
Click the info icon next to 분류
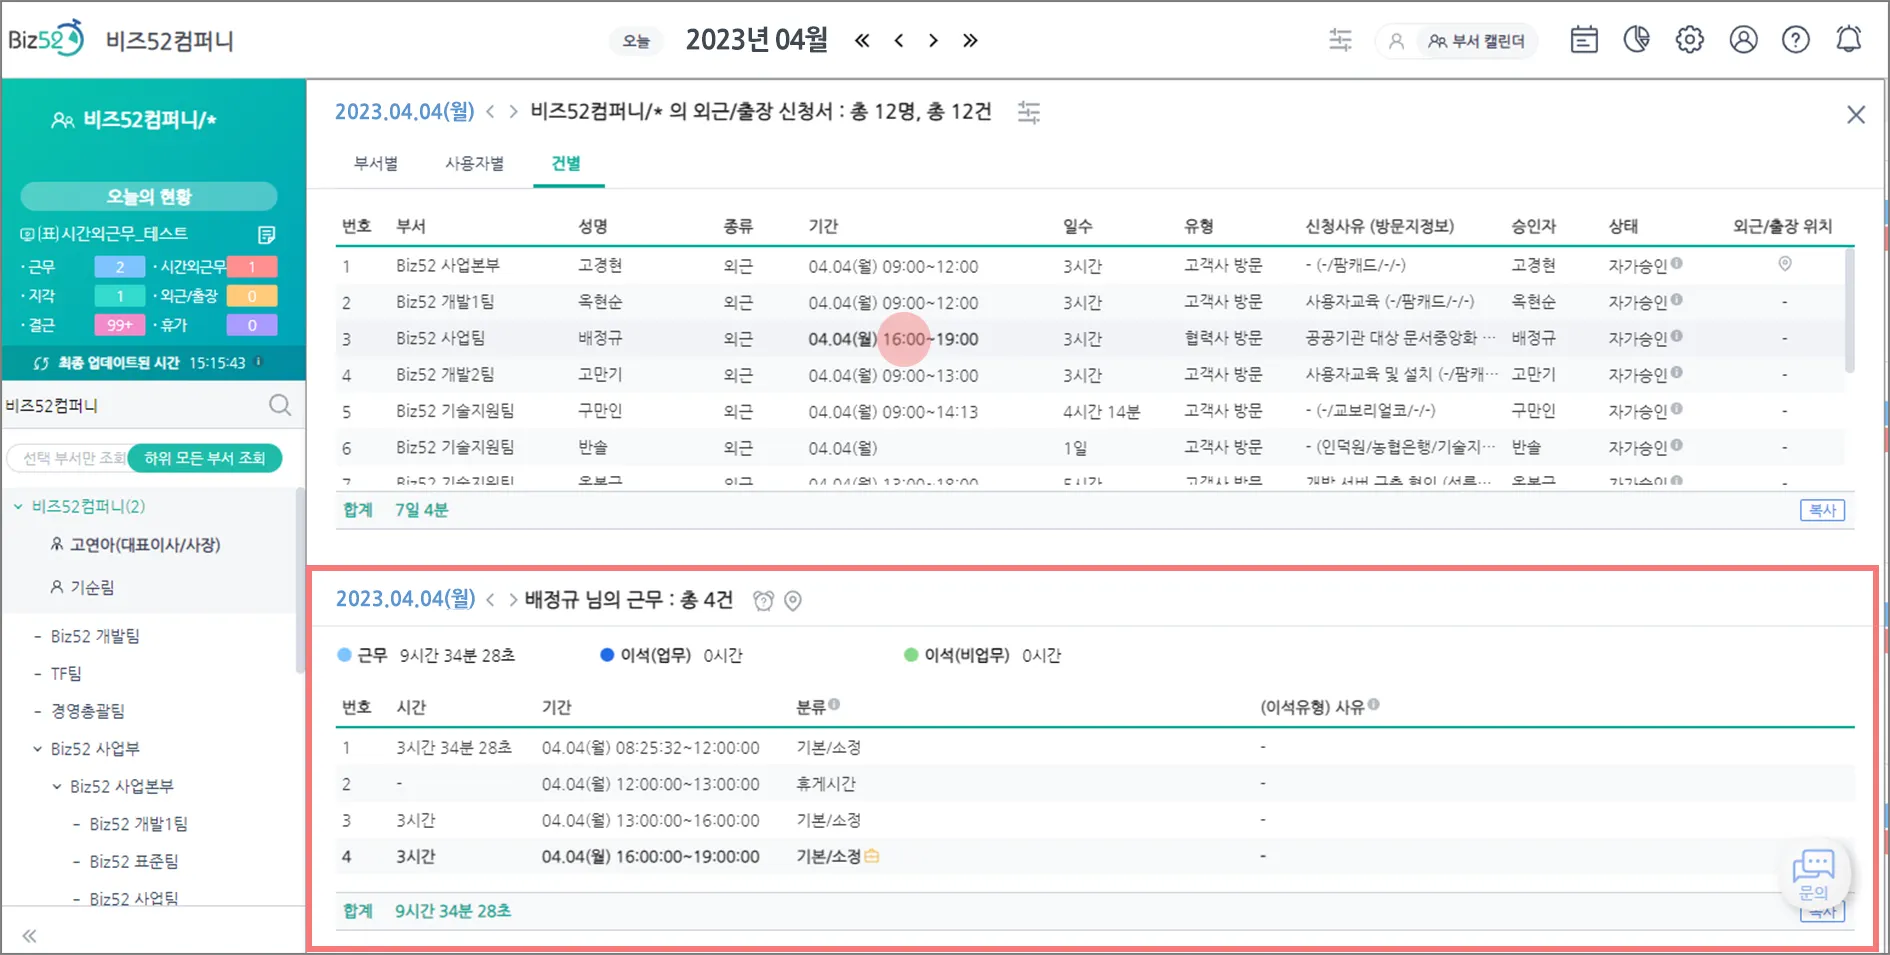click(x=834, y=705)
